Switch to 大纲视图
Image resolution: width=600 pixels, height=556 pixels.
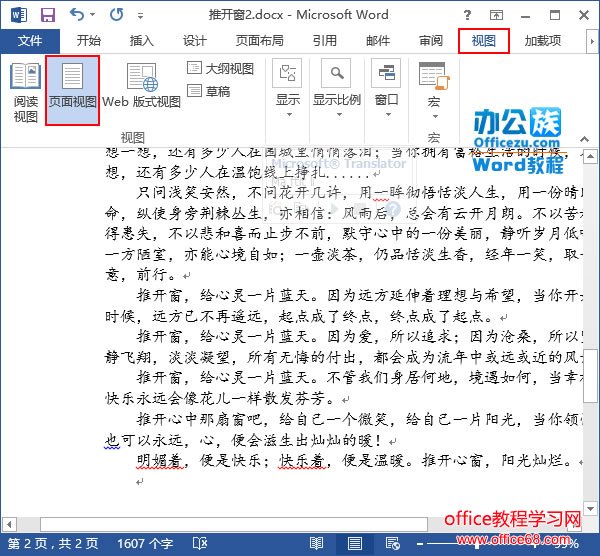pyautogui.click(x=220, y=69)
